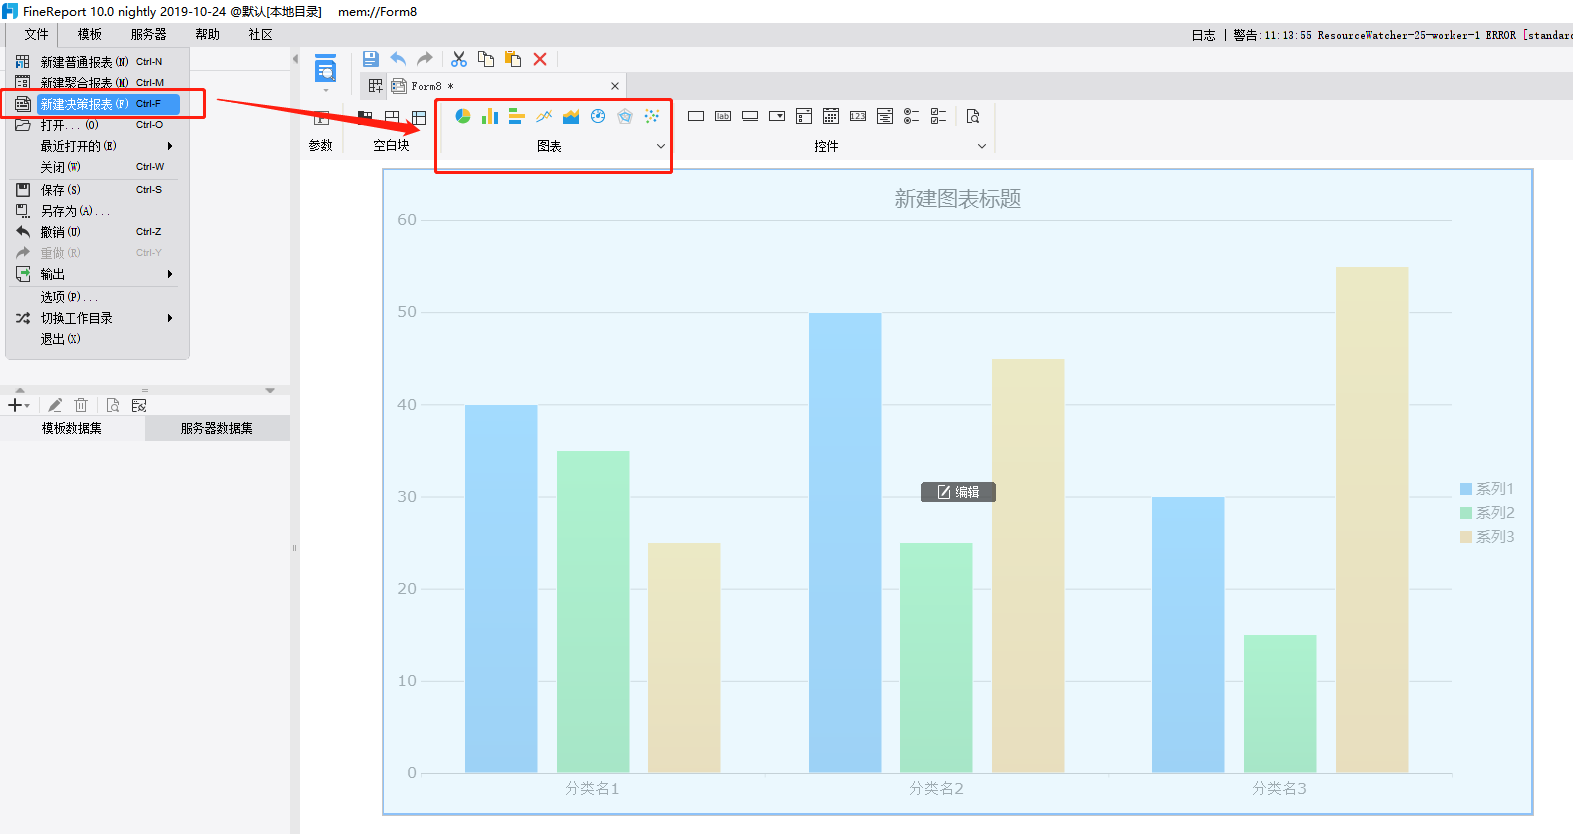
Task: Open the blue preview icon at toolbar left
Action: pos(326,68)
